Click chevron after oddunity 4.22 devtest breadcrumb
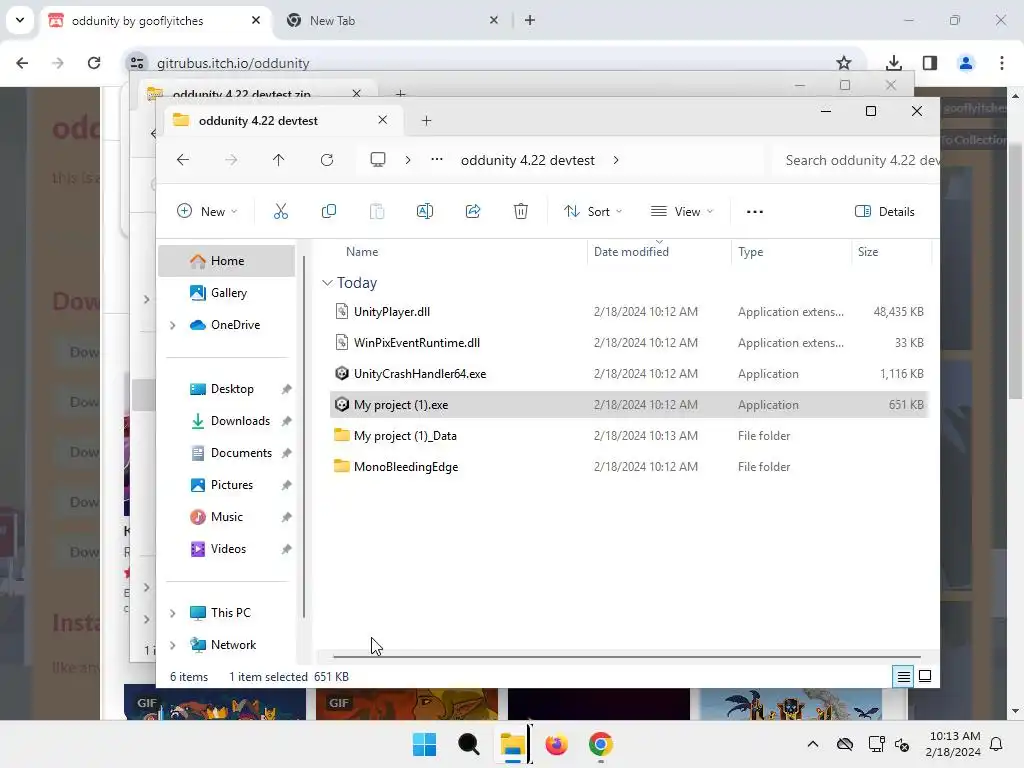This screenshot has height=768, width=1024. [x=616, y=160]
